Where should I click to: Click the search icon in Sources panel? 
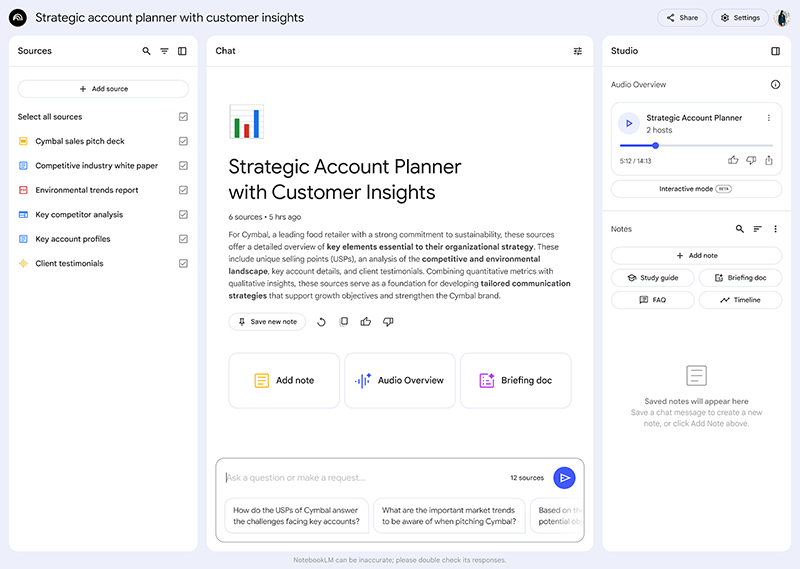(146, 51)
